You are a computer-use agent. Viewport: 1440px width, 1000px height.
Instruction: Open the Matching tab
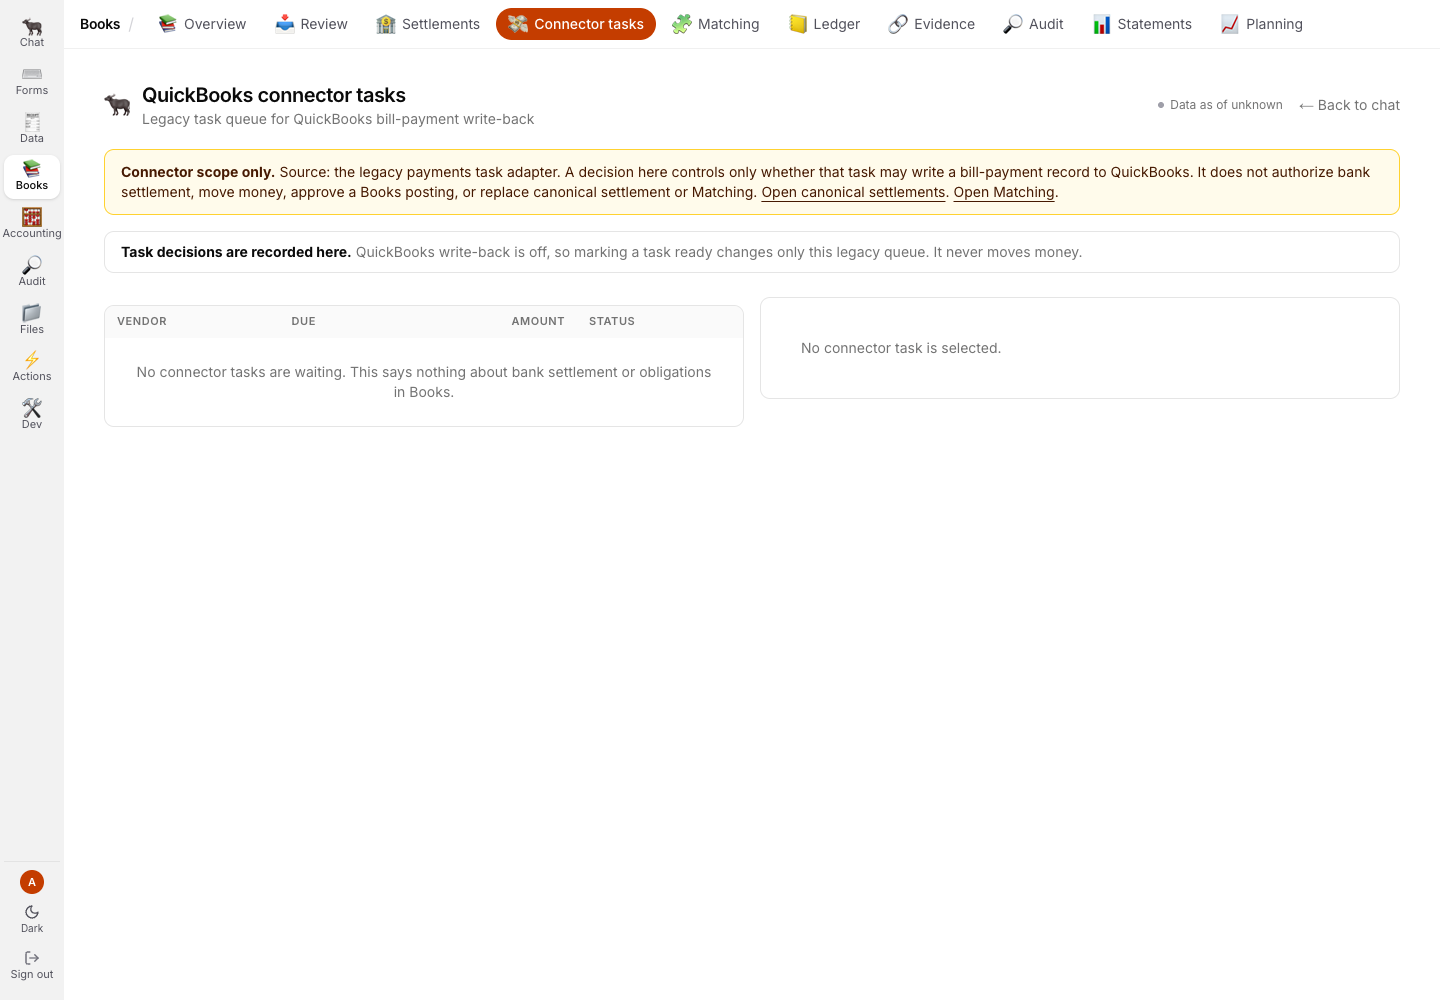[x=716, y=24]
